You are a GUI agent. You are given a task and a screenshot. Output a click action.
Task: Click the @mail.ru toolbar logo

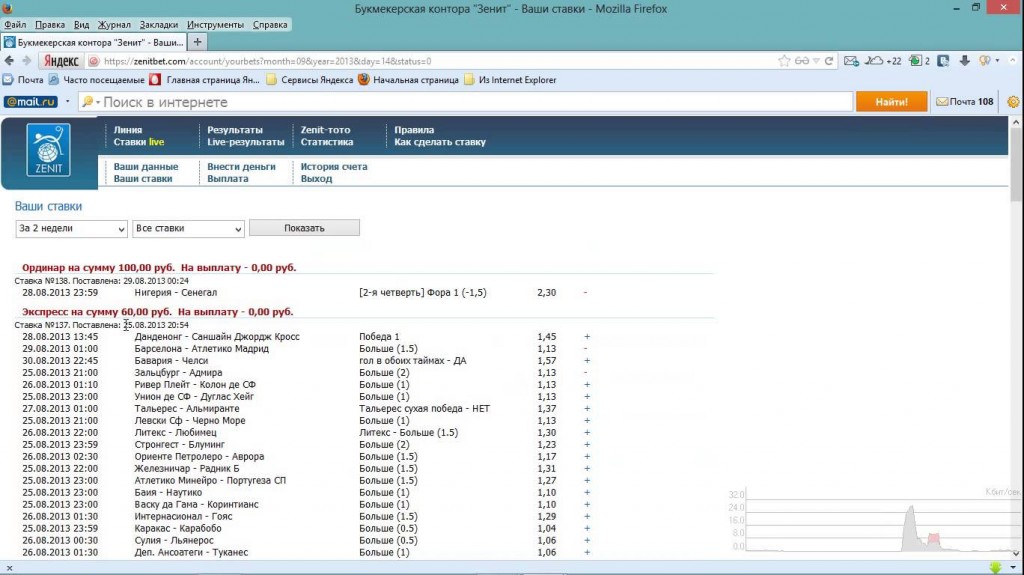click(x=31, y=102)
